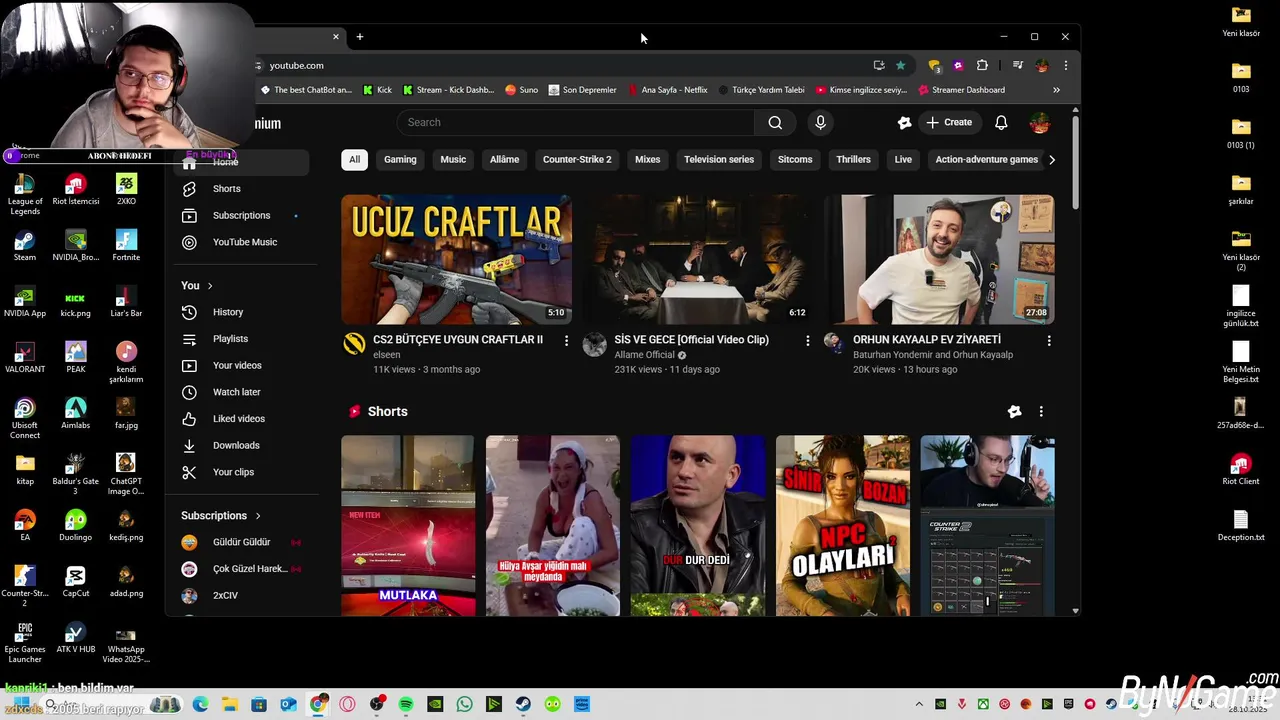The image size is (1280, 720).
Task: Open Güldür Güldür subscription channel
Action: coord(241,542)
